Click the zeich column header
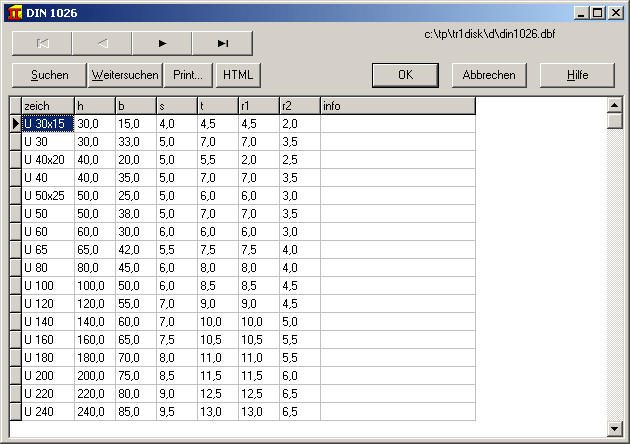 tap(47, 106)
